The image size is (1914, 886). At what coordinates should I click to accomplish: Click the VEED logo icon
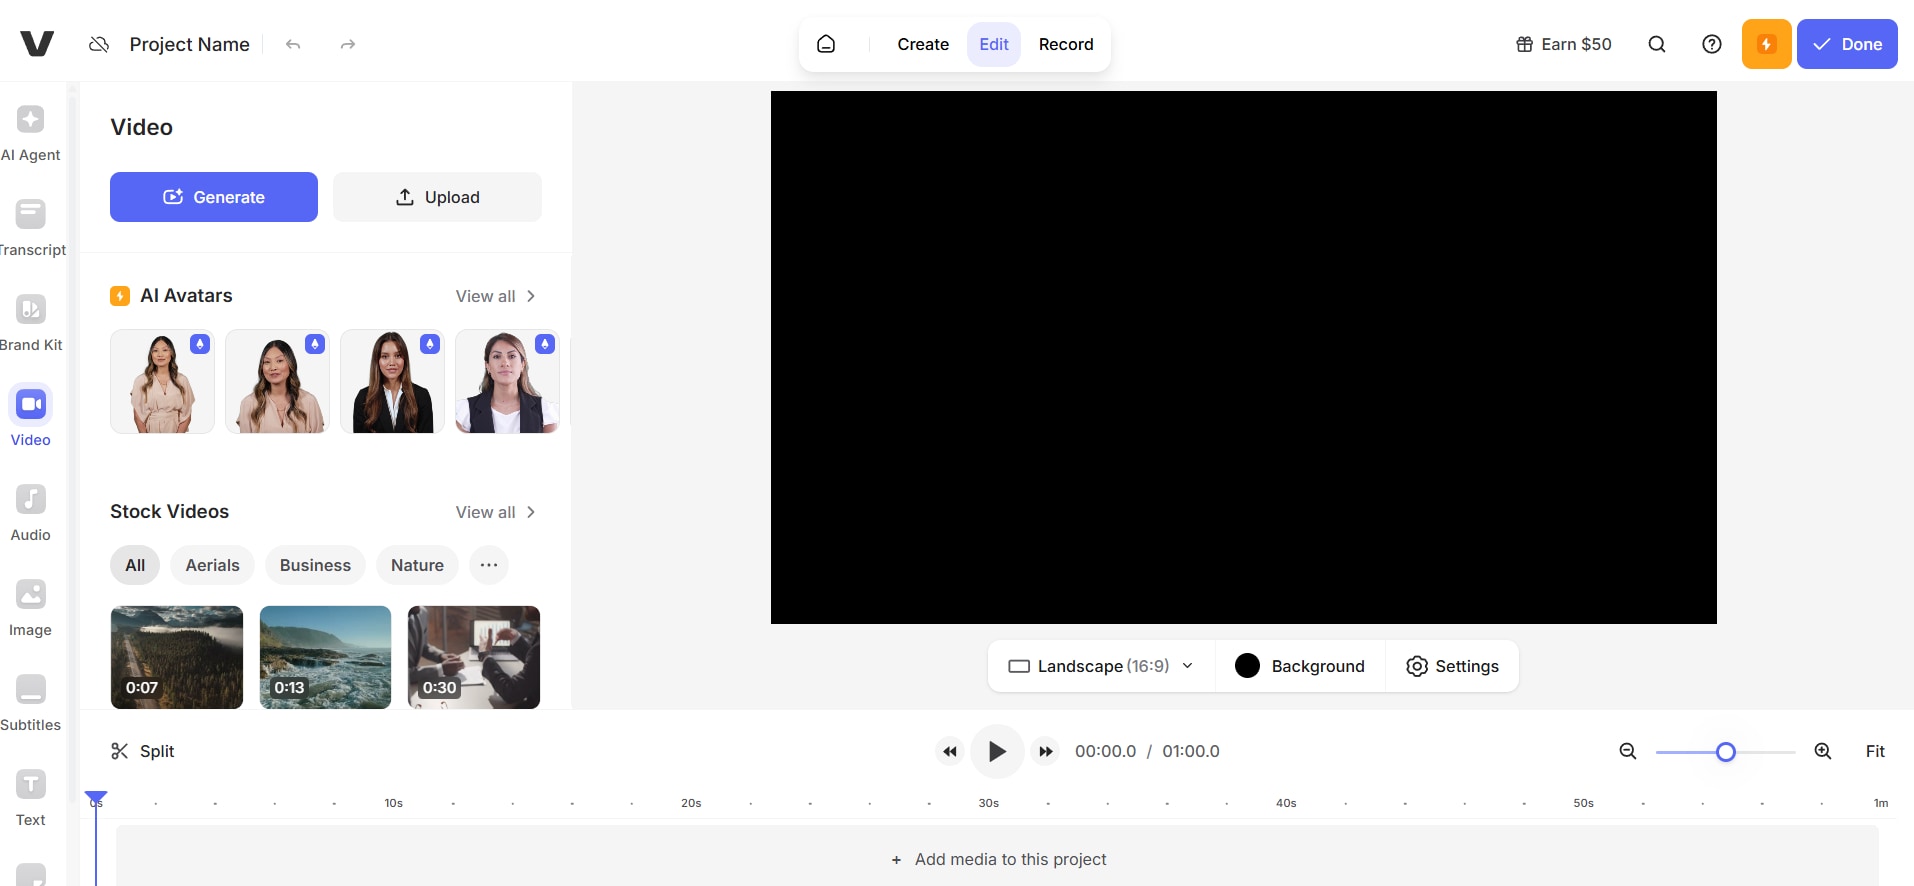tap(37, 44)
